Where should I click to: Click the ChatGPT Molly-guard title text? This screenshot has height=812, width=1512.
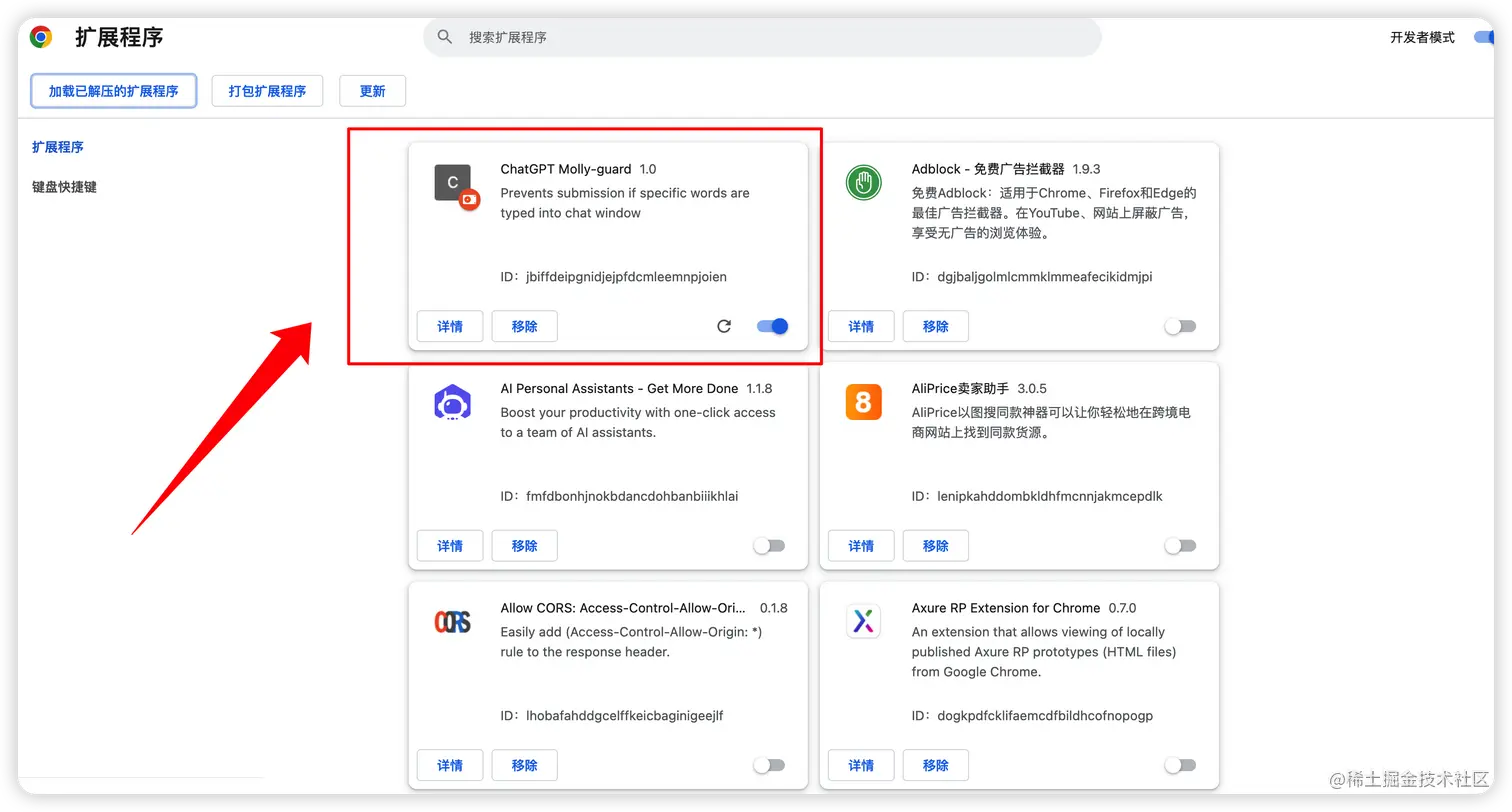click(x=565, y=169)
